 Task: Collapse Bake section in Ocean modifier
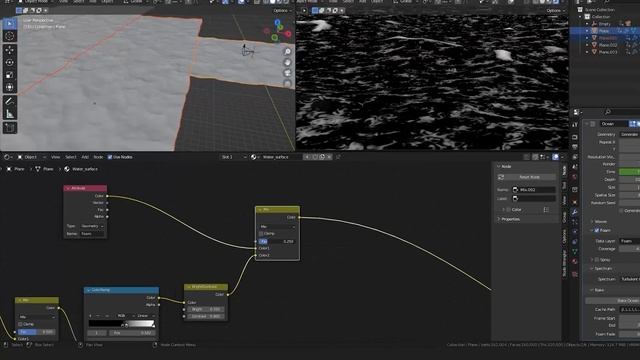coord(597,290)
